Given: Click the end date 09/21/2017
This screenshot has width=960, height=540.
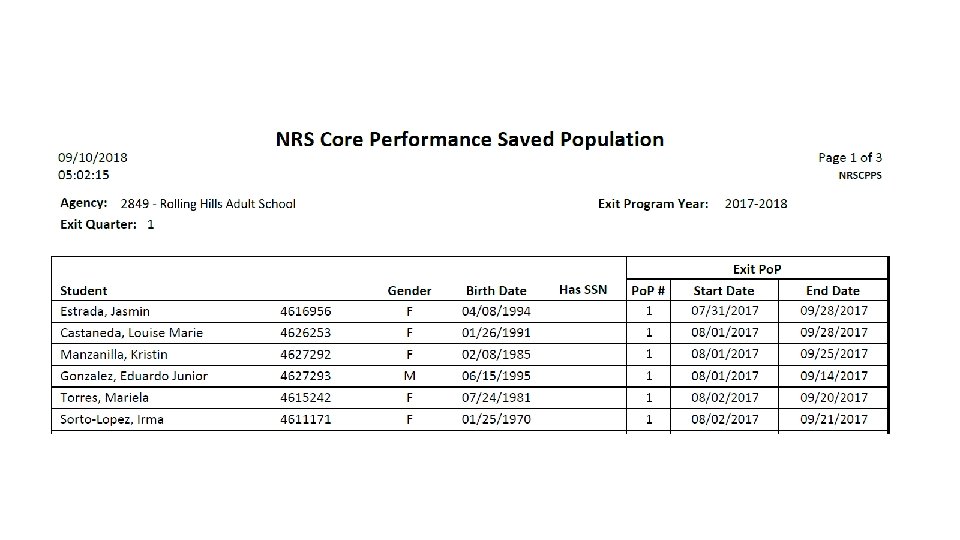Looking at the screenshot, I should coord(834,419).
